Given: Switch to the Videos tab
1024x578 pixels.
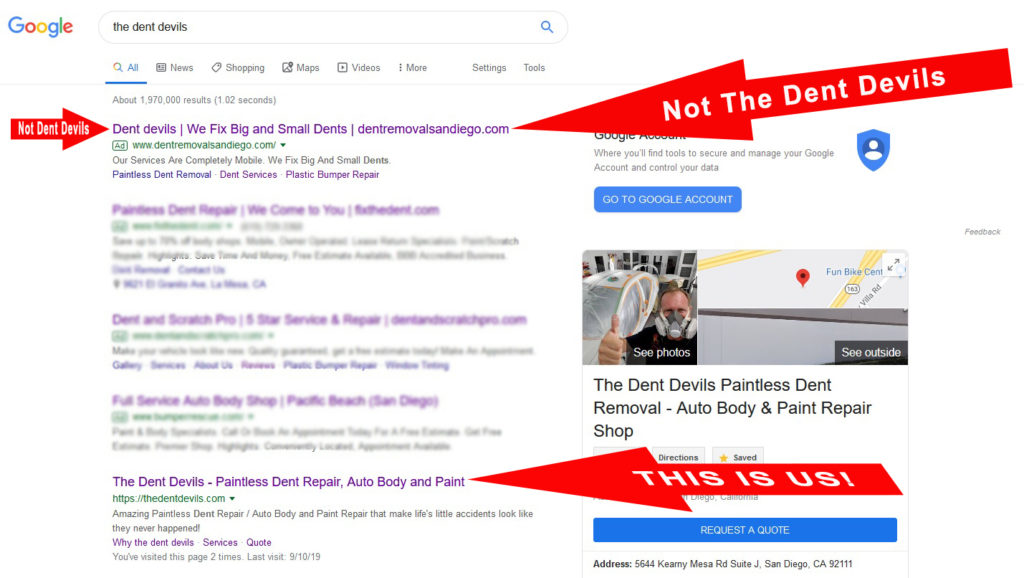Looking at the screenshot, I should (359, 68).
